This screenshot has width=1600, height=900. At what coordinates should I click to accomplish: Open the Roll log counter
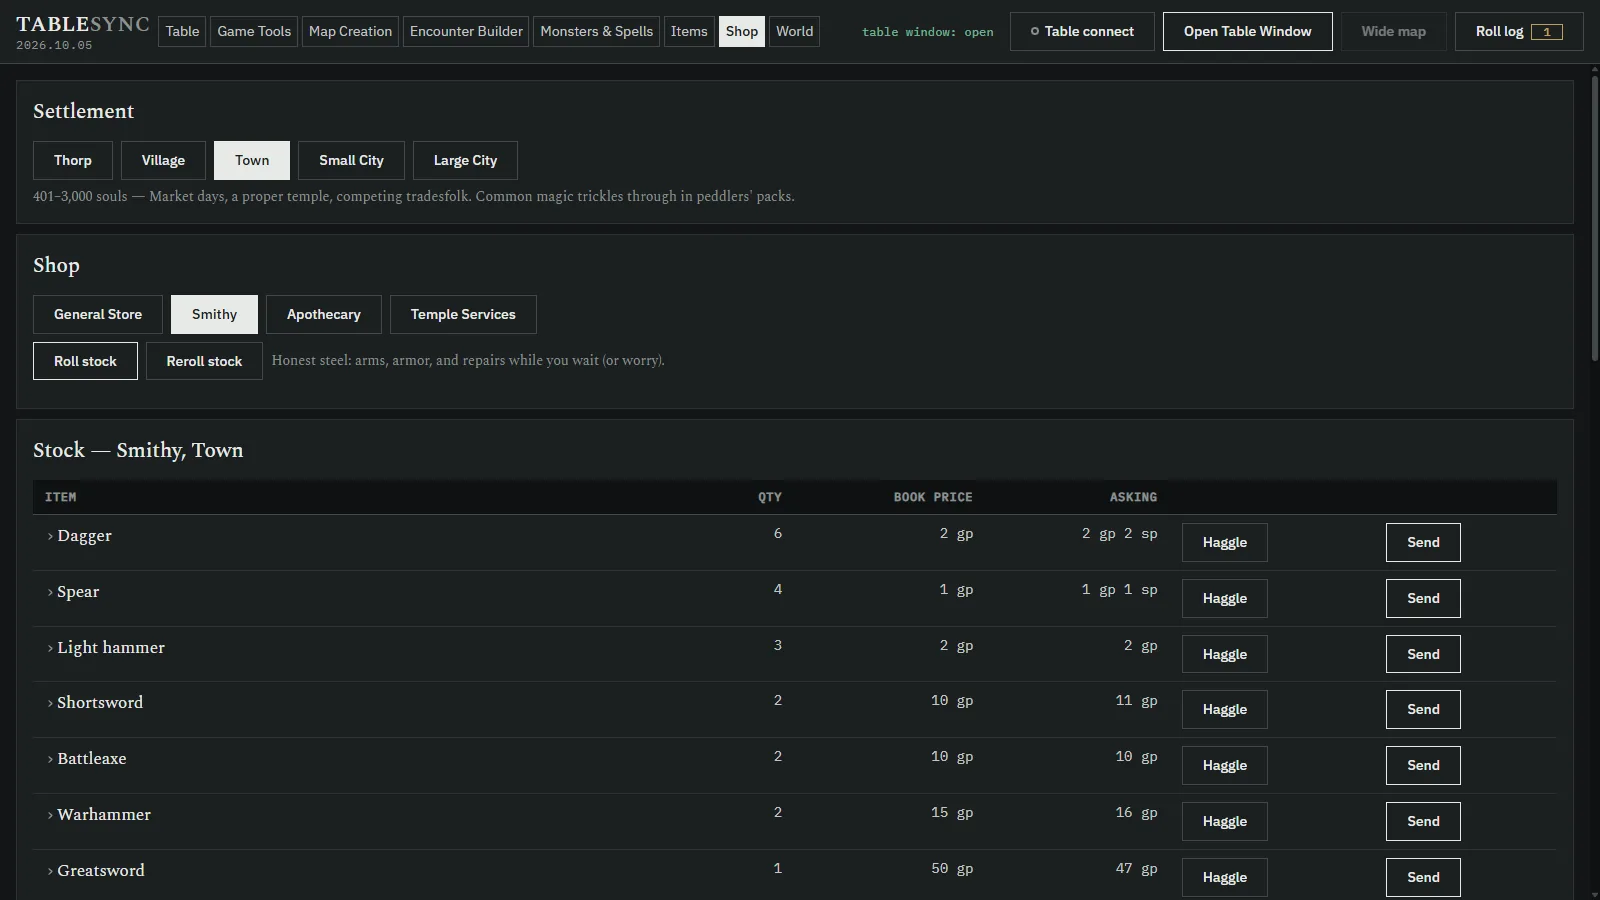(x=1519, y=31)
